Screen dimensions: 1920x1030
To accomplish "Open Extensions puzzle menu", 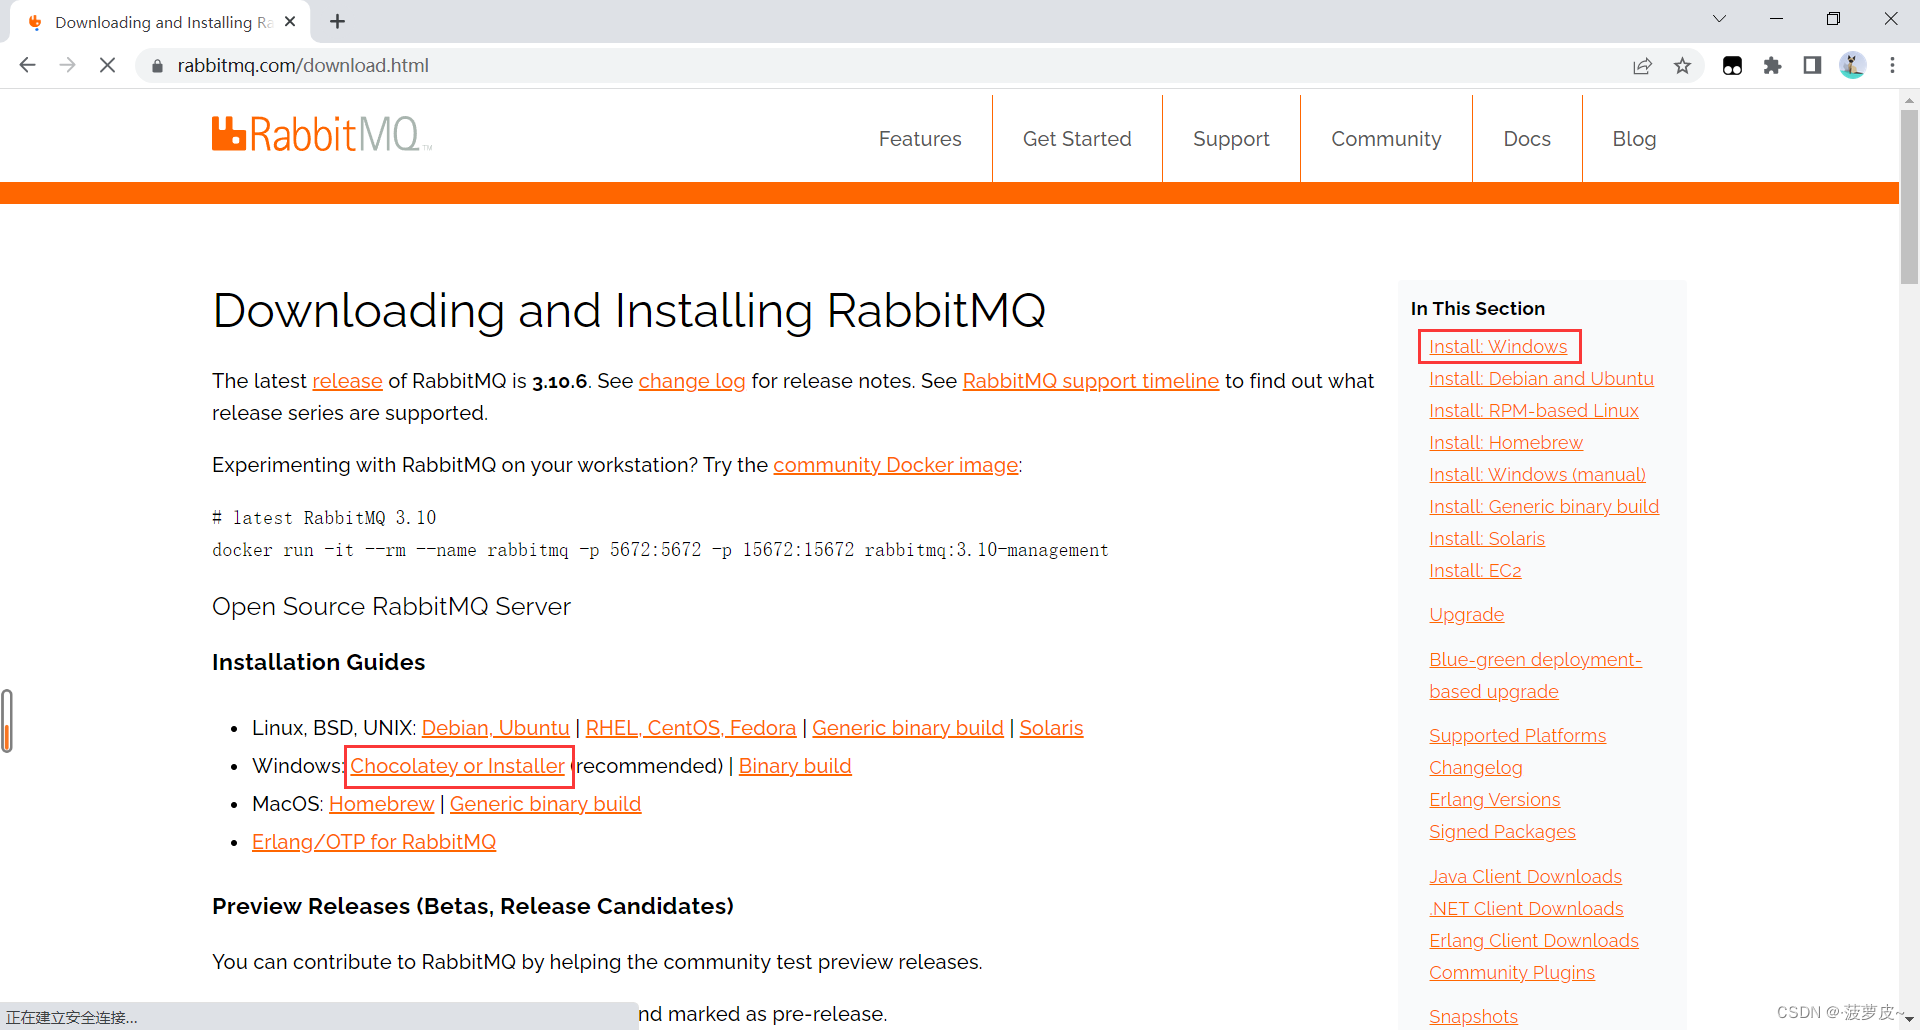I will click(x=1772, y=66).
